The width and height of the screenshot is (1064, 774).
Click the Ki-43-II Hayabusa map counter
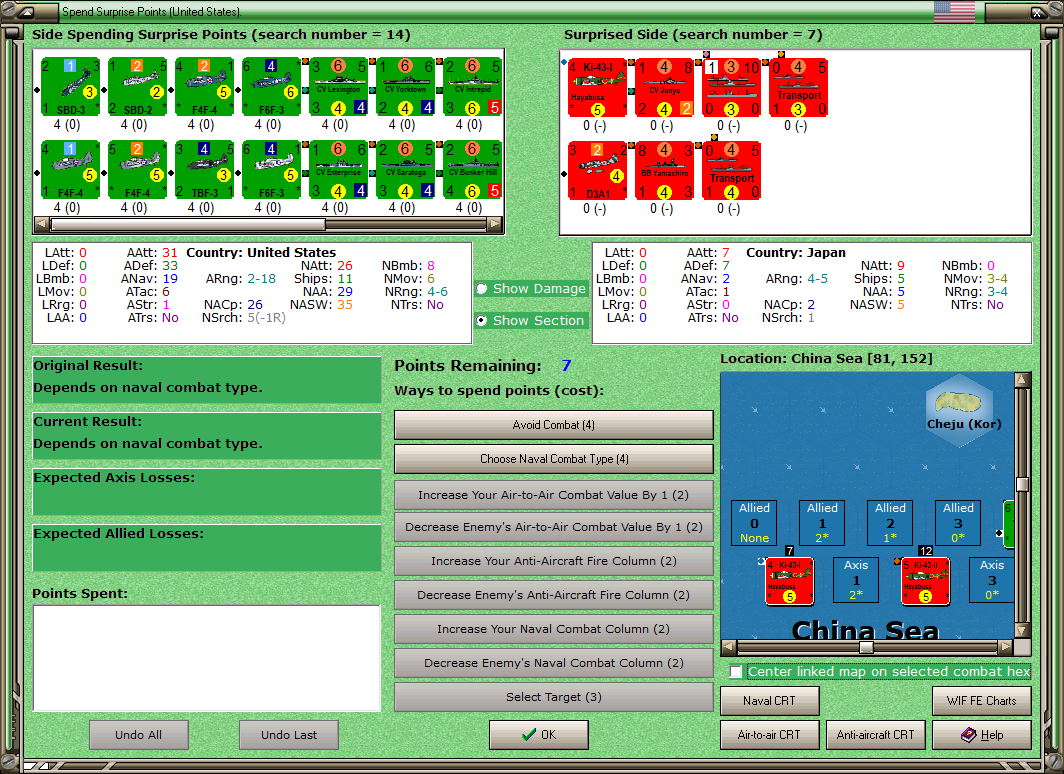[x=926, y=581]
